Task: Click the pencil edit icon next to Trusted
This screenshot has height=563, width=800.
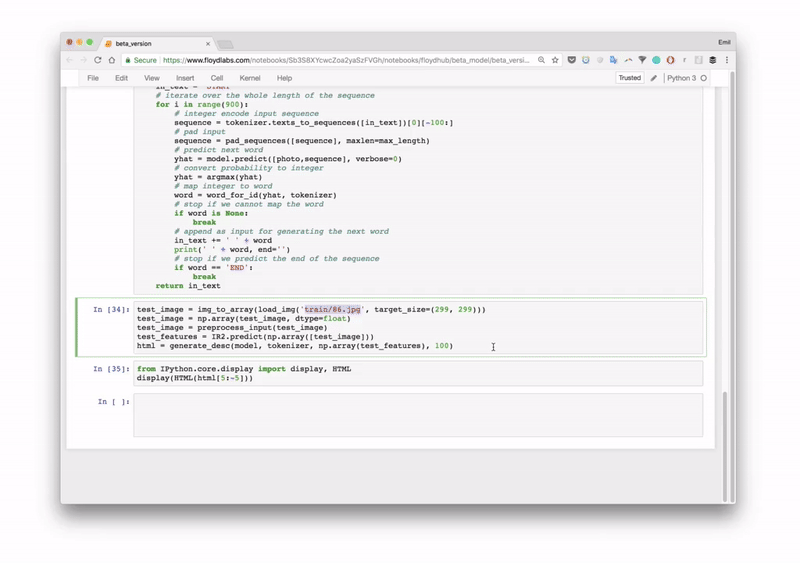Action: pos(654,78)
